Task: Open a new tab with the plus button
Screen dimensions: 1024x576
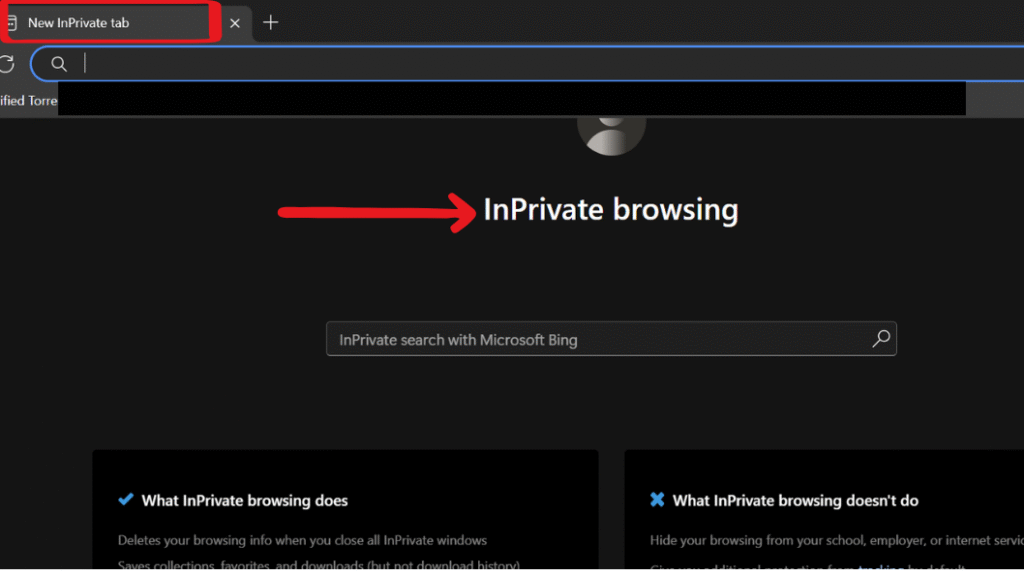Action: [270, 23]
